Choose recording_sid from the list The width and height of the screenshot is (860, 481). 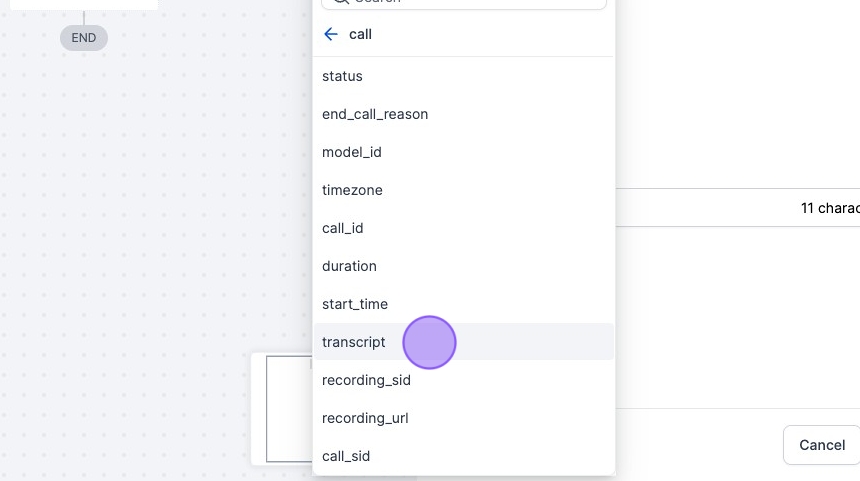coord(366,380)
